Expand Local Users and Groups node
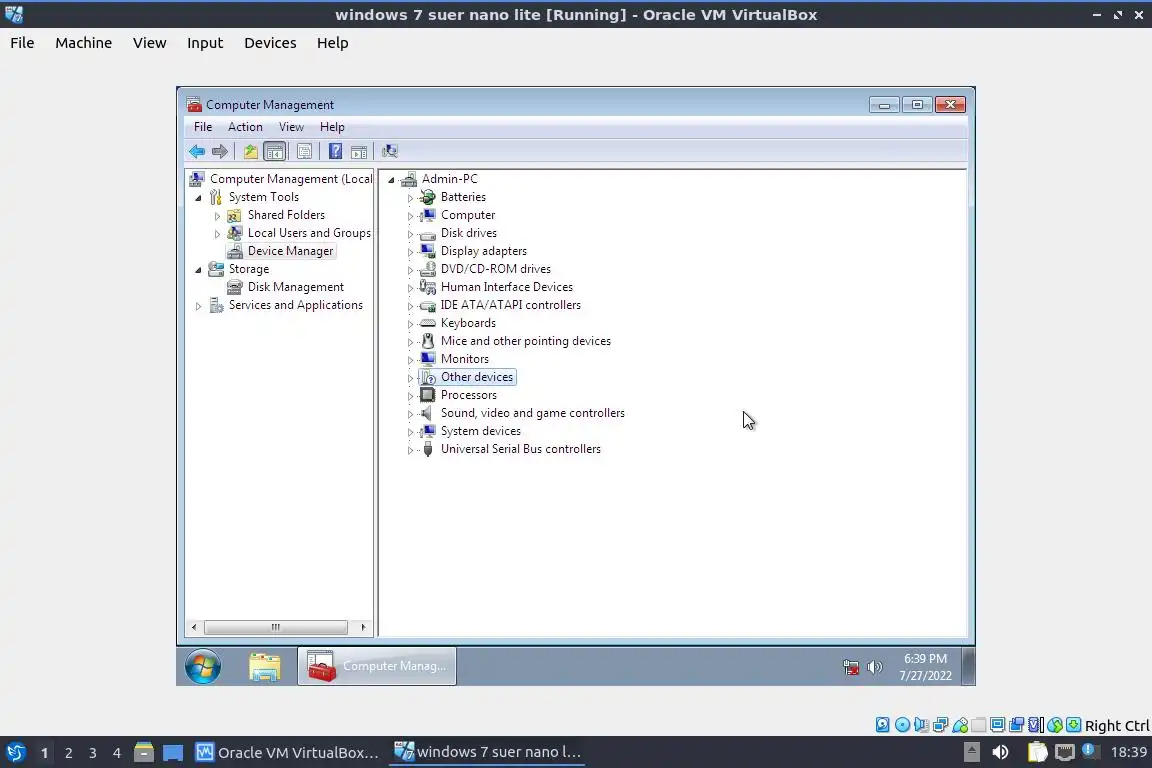 click(217, 234)
